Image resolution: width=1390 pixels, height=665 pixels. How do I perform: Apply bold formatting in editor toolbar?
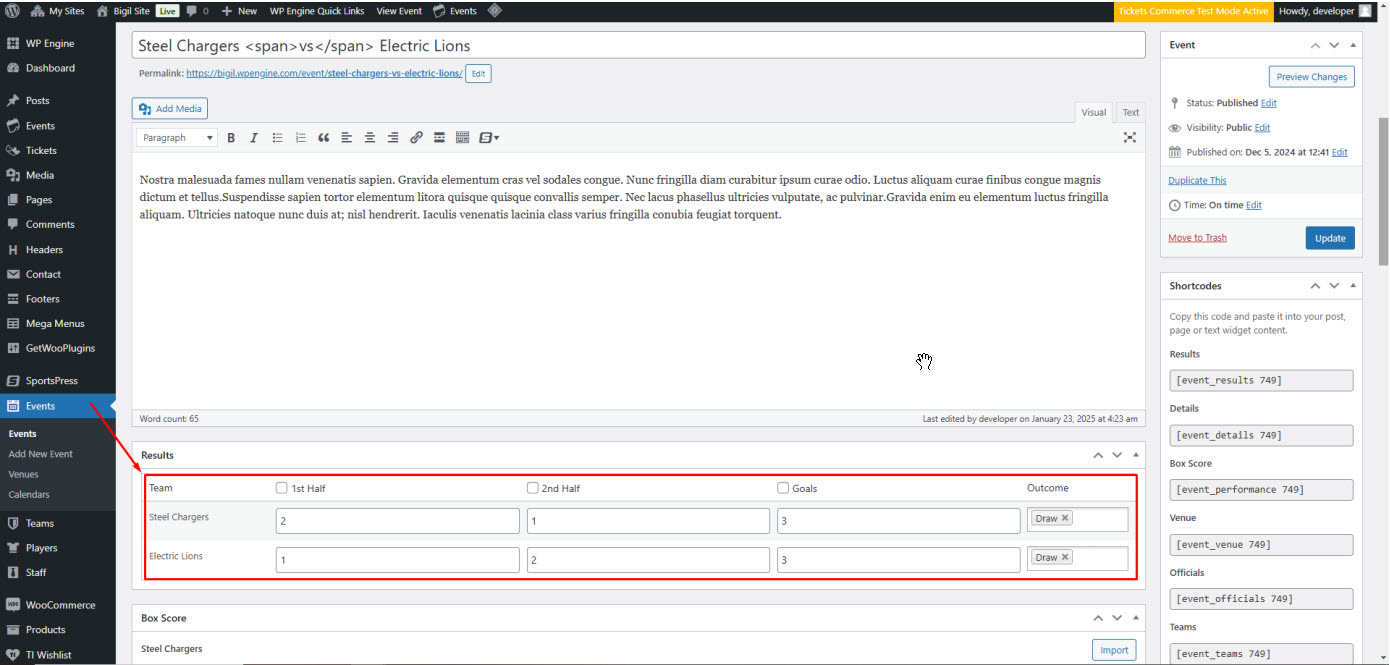231,138
